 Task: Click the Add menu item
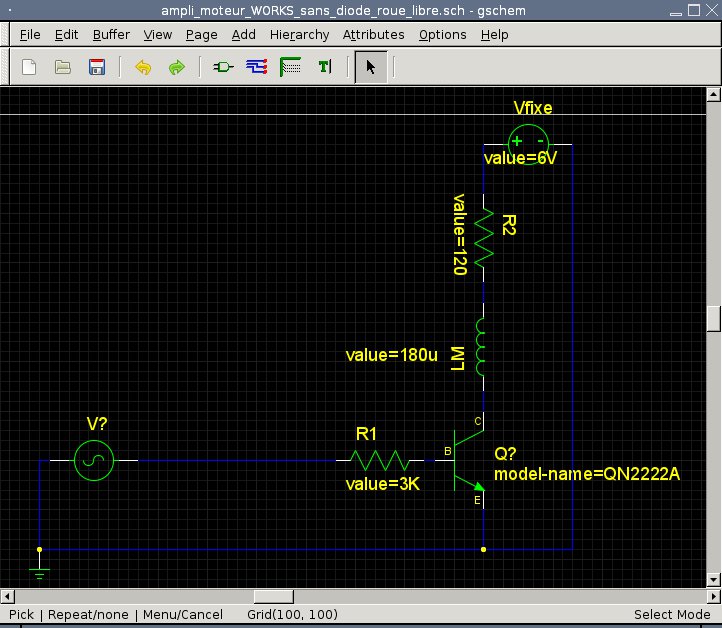[x=243, y=34]
